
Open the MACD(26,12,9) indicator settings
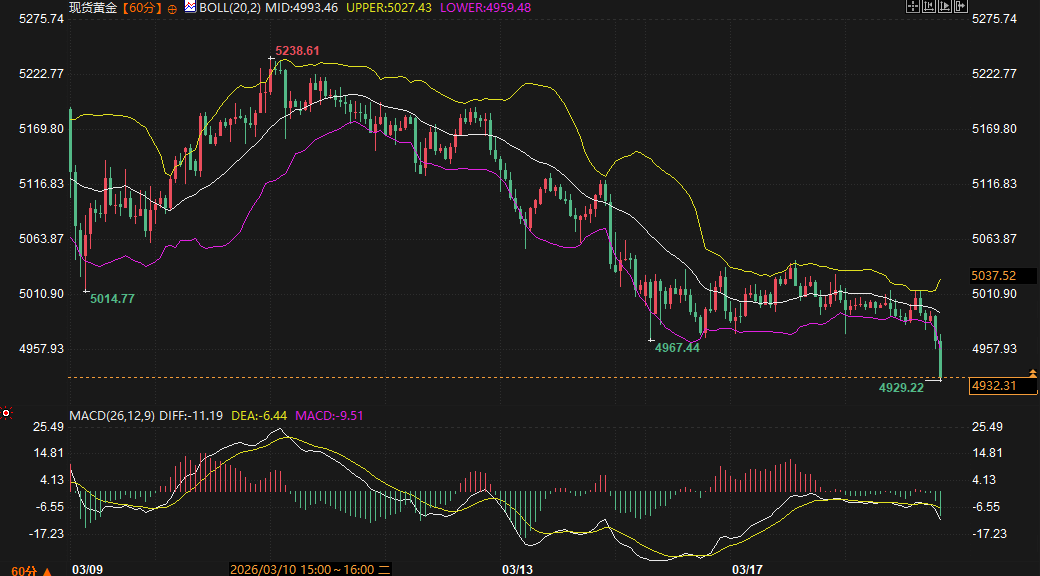[x=112, y=414]
